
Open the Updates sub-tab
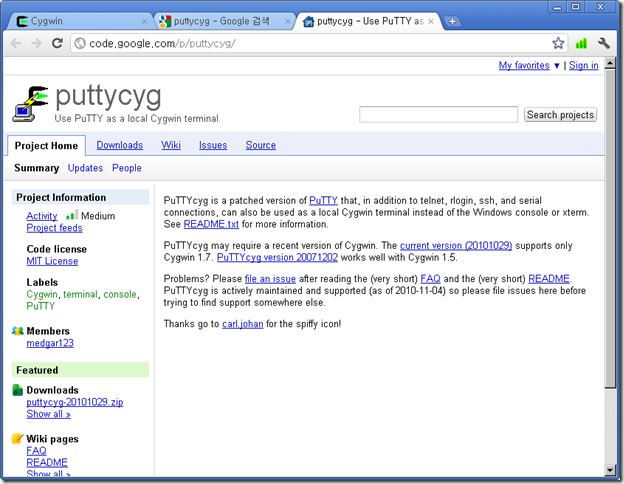[85, 168]
